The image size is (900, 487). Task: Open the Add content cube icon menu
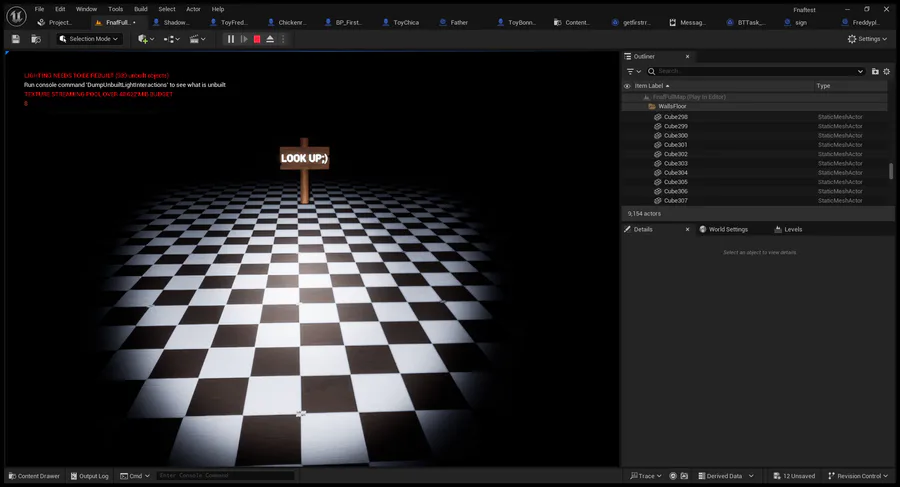click(146, 39)
